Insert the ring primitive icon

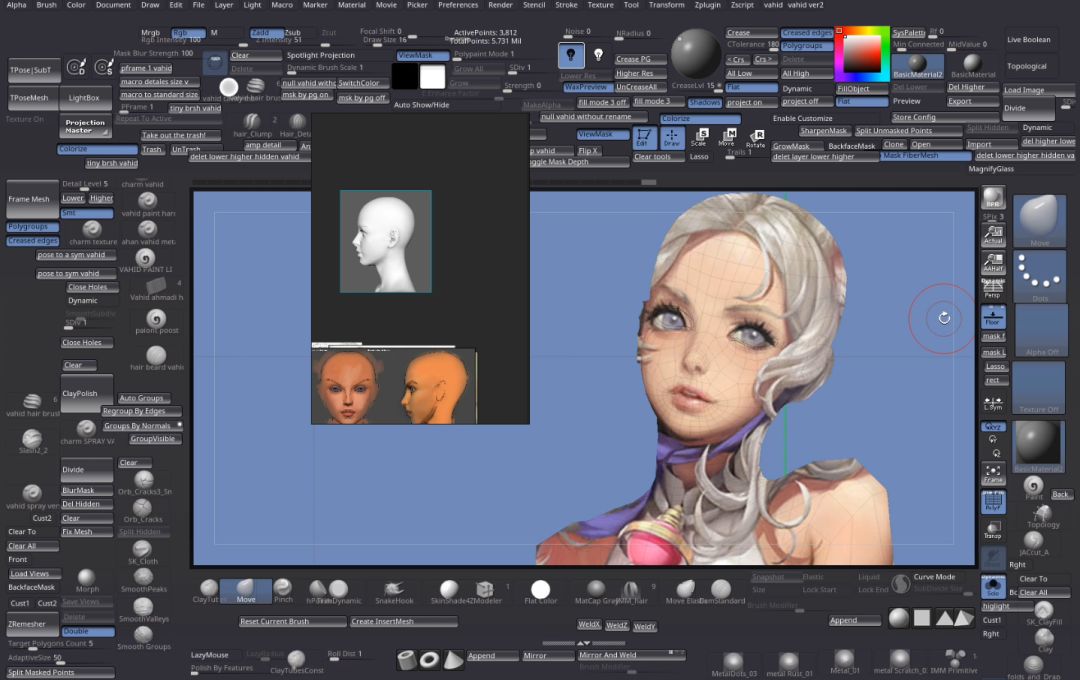pyautogui.click(x=429, y=660)
